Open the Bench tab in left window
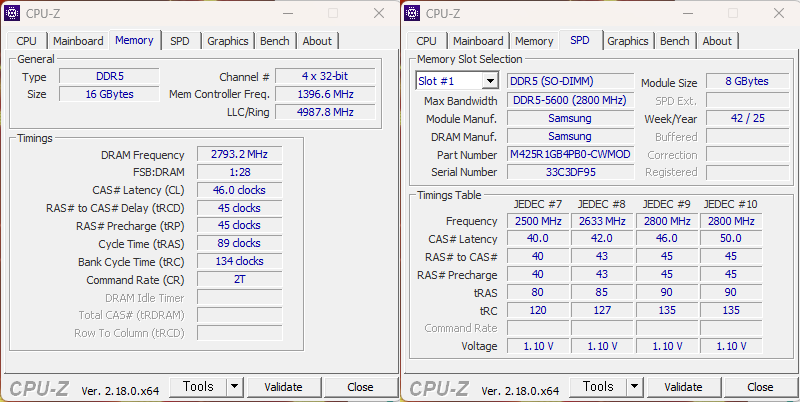 tap(274, 41)
